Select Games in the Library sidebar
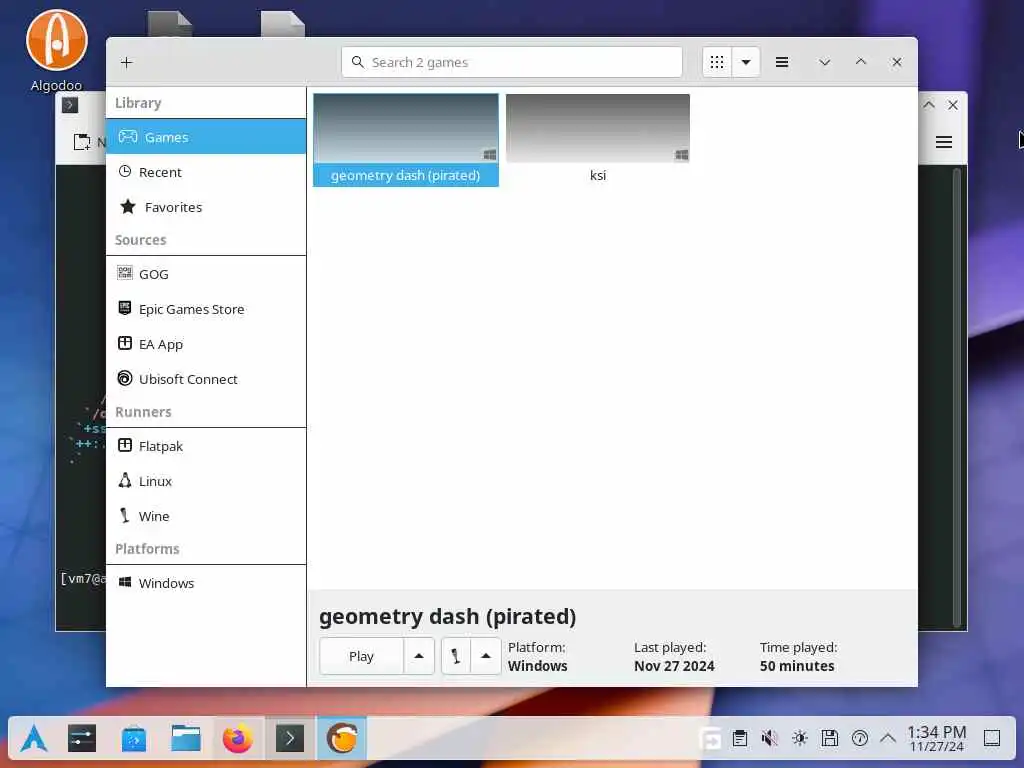The width and height of the screenshot is (1024, 768). pyautogui.click(x=206, y=136)
